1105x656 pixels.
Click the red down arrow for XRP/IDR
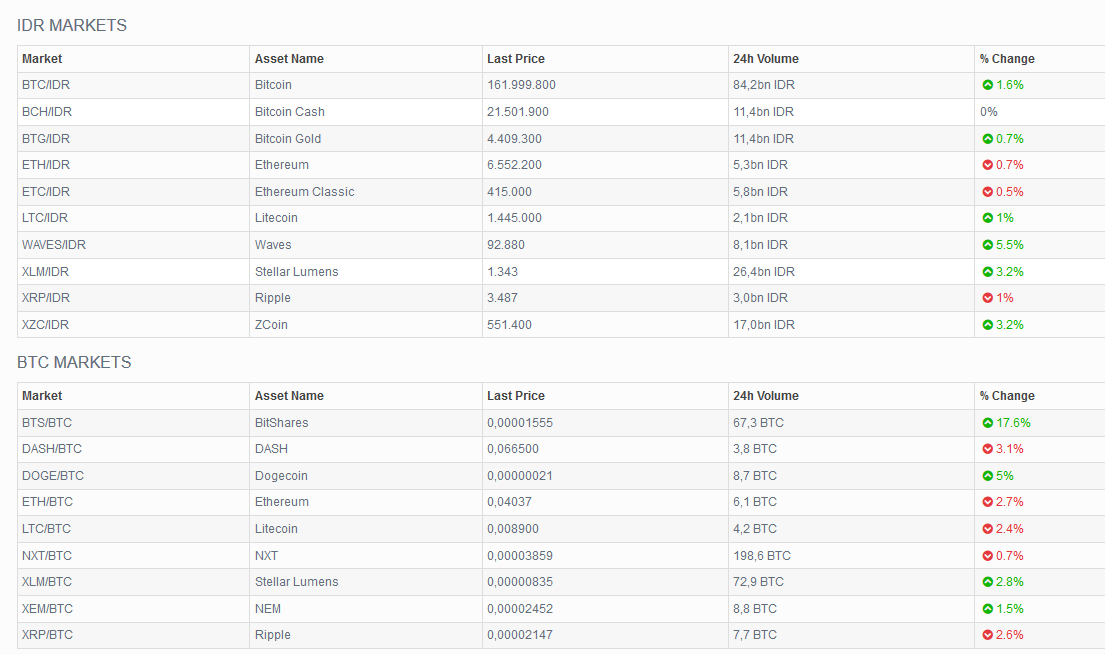[x=987, y=298]
